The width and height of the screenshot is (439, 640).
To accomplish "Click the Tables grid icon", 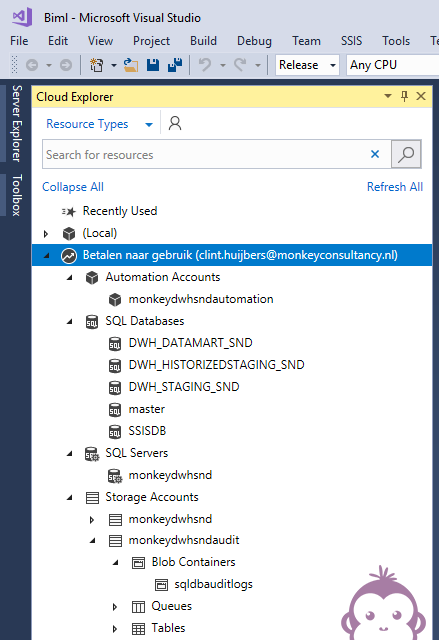I will [x=138, y=629].
